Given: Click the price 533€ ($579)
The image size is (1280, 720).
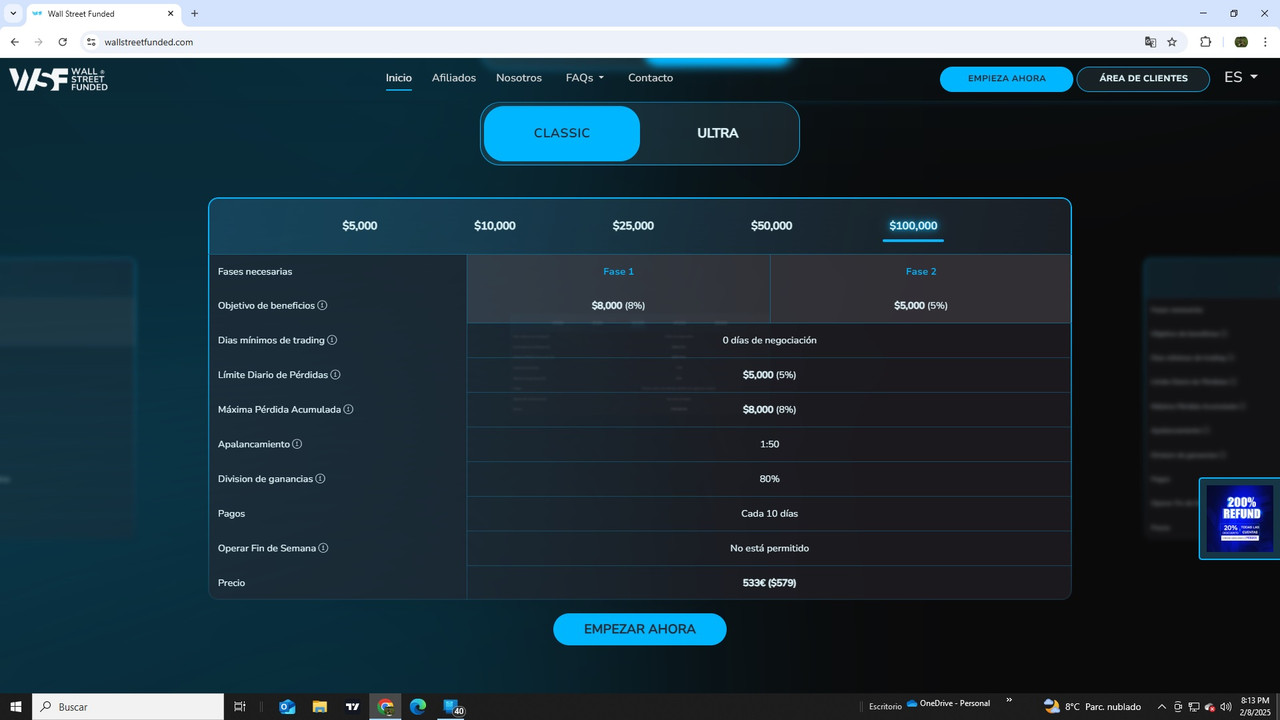Looking at the screenshot, I should pos(769,583).
